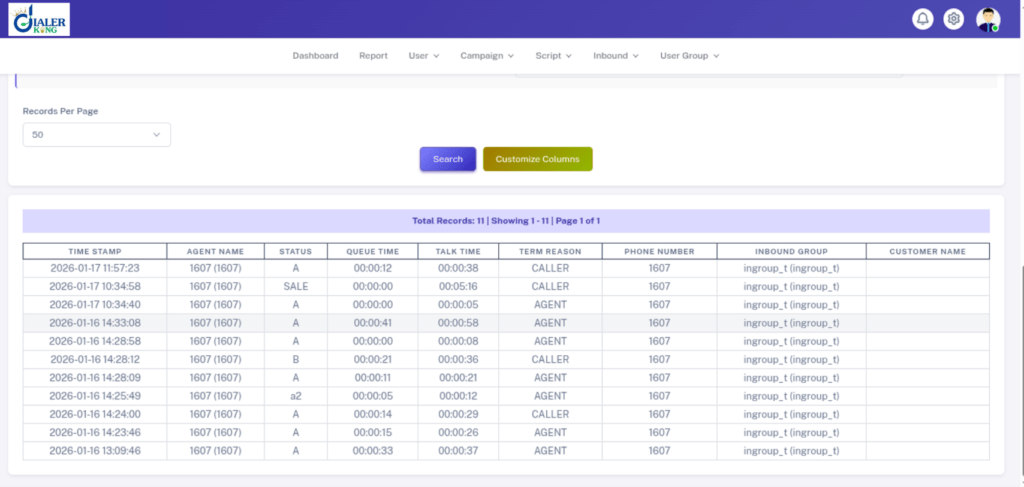Click the Customize Columns button
The width and height of the screenshot is (1024, 487).
(x=537, y=159)
